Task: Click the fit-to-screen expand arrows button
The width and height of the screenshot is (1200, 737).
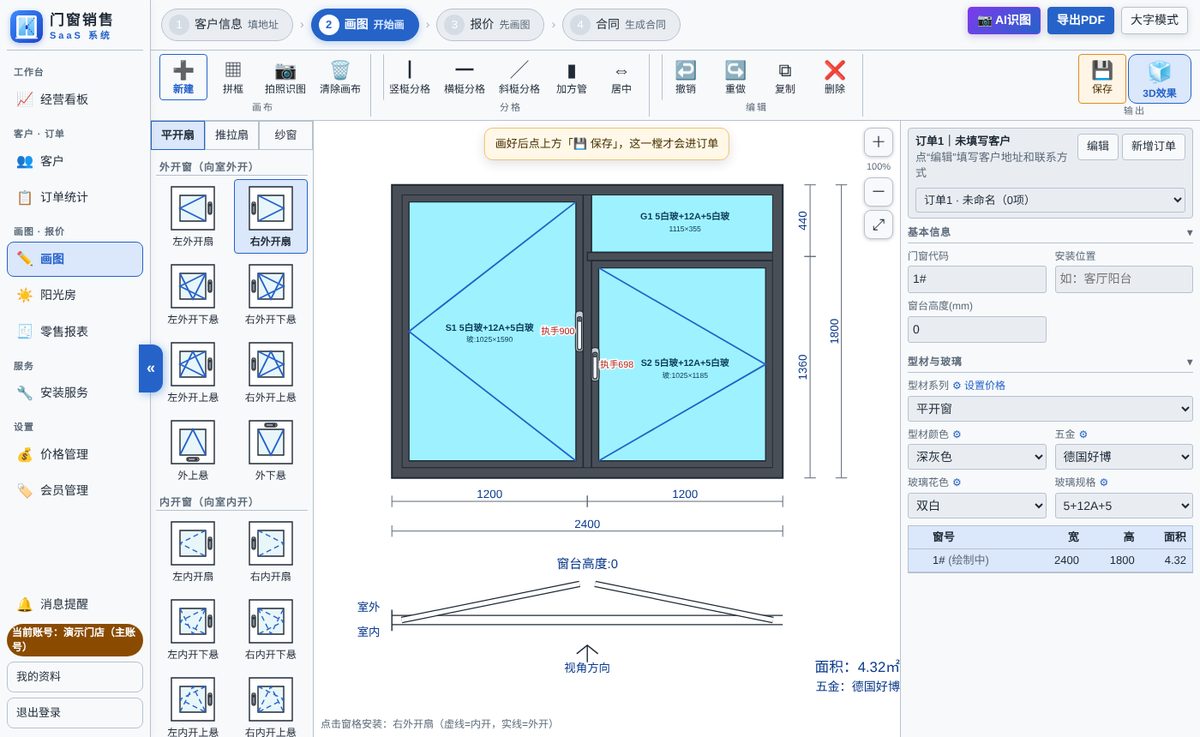Action: 878,225
